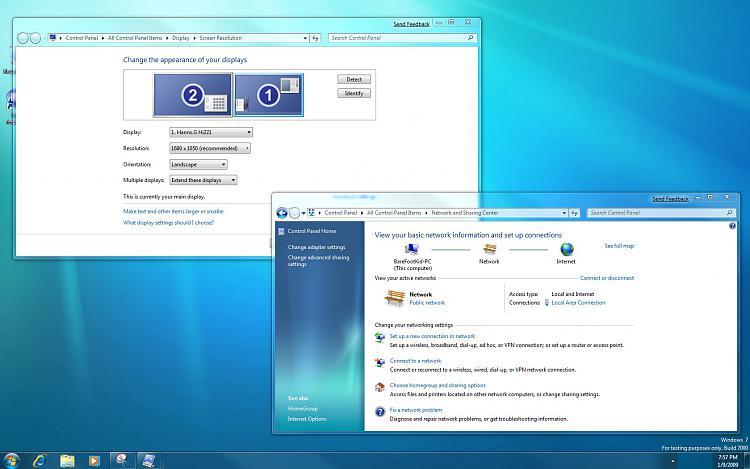Viewport: 750px width, 469px height.
Task: Expand address bar history dropdown in Network window
Action: (x=564, y=213)
